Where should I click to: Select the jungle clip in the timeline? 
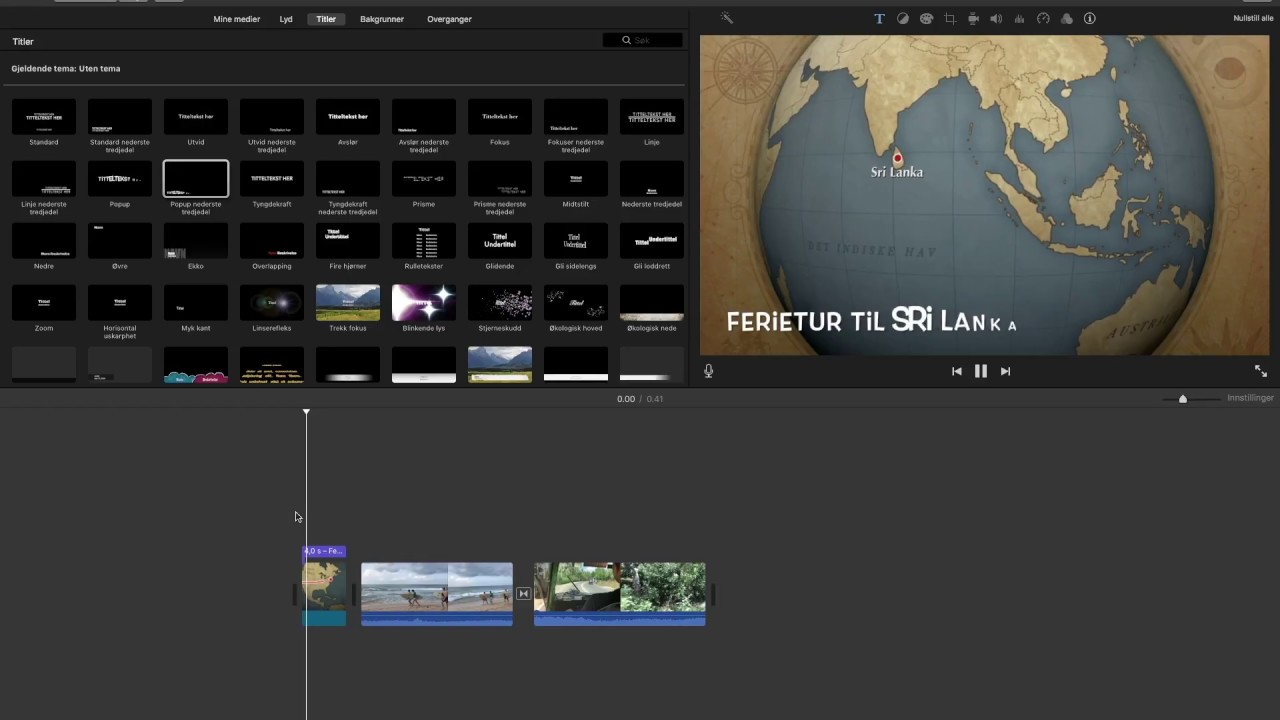click(x=620, y=594)
